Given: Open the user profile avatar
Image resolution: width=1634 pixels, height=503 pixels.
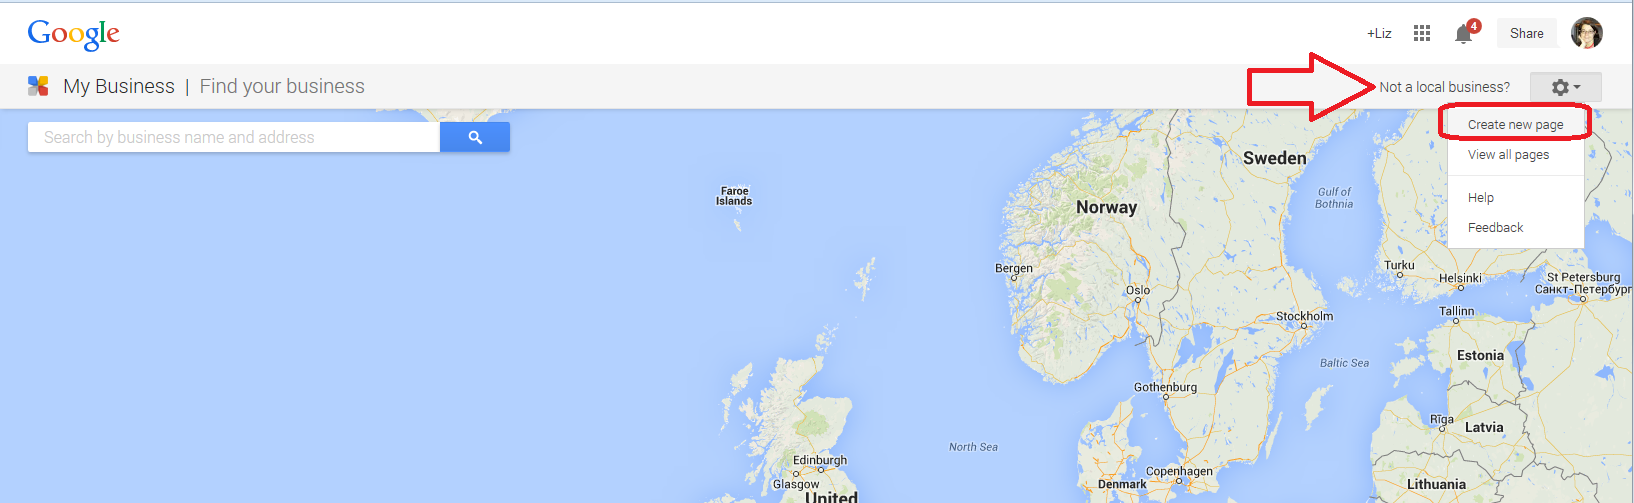Looking at the screenshot, I should pos(1587,33).
